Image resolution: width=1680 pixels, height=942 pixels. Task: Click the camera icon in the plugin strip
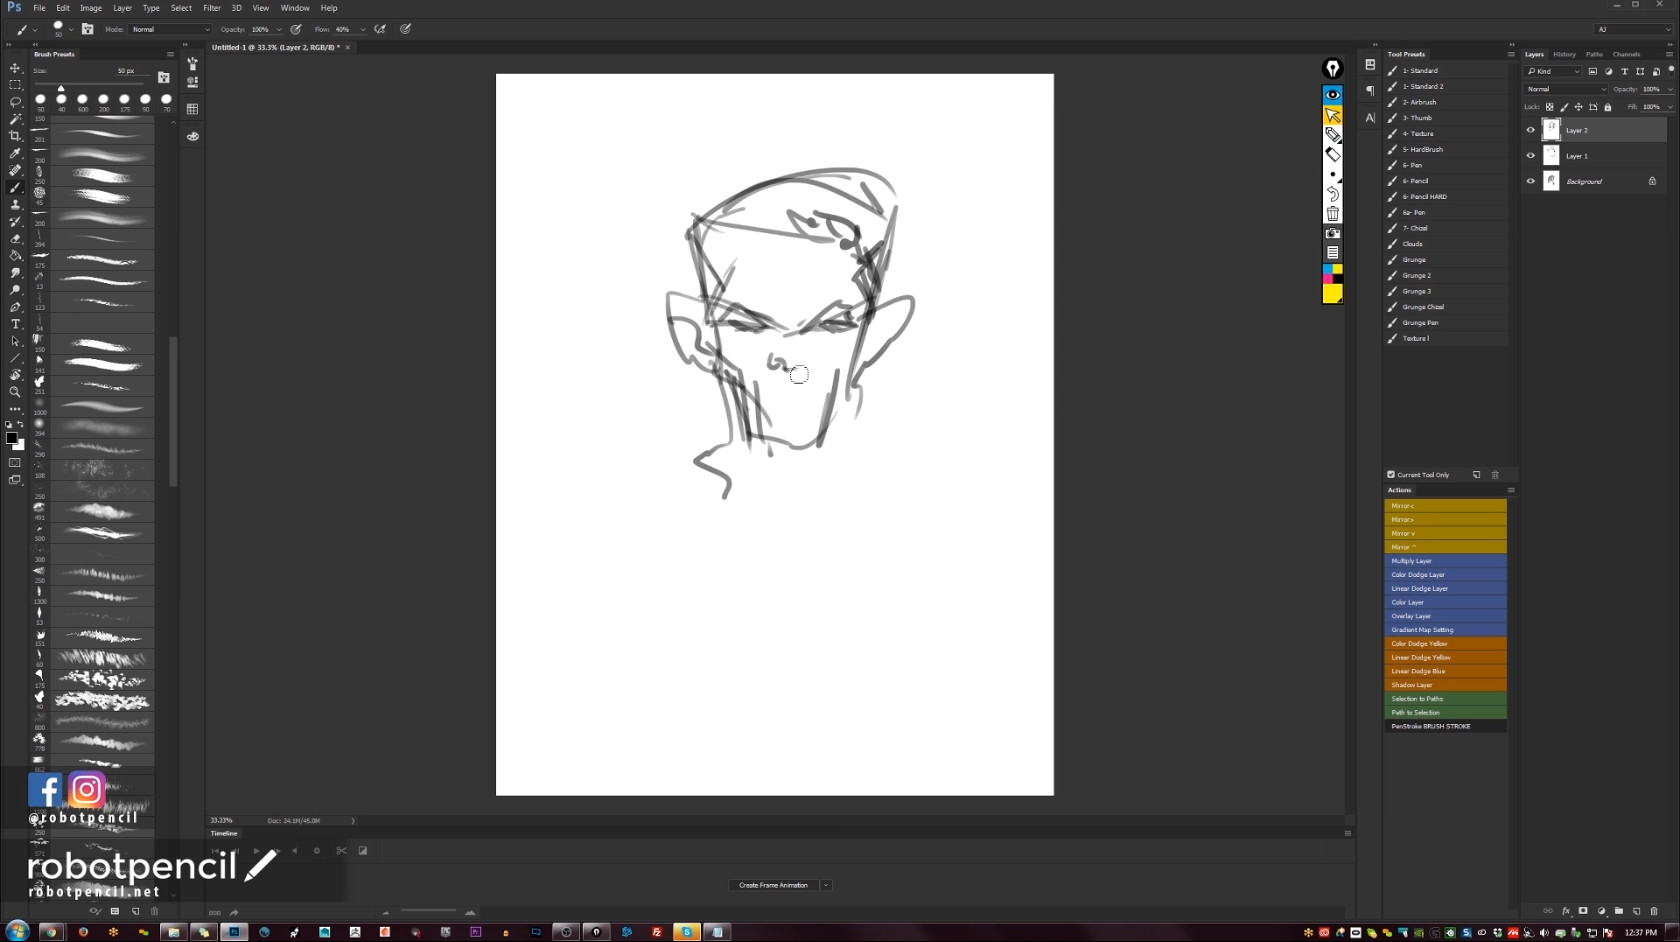tap(1332, 233)
